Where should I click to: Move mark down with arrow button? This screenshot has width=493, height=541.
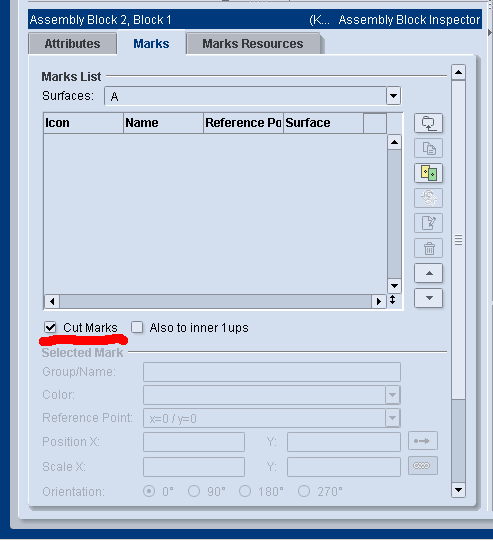coord(428,298)
